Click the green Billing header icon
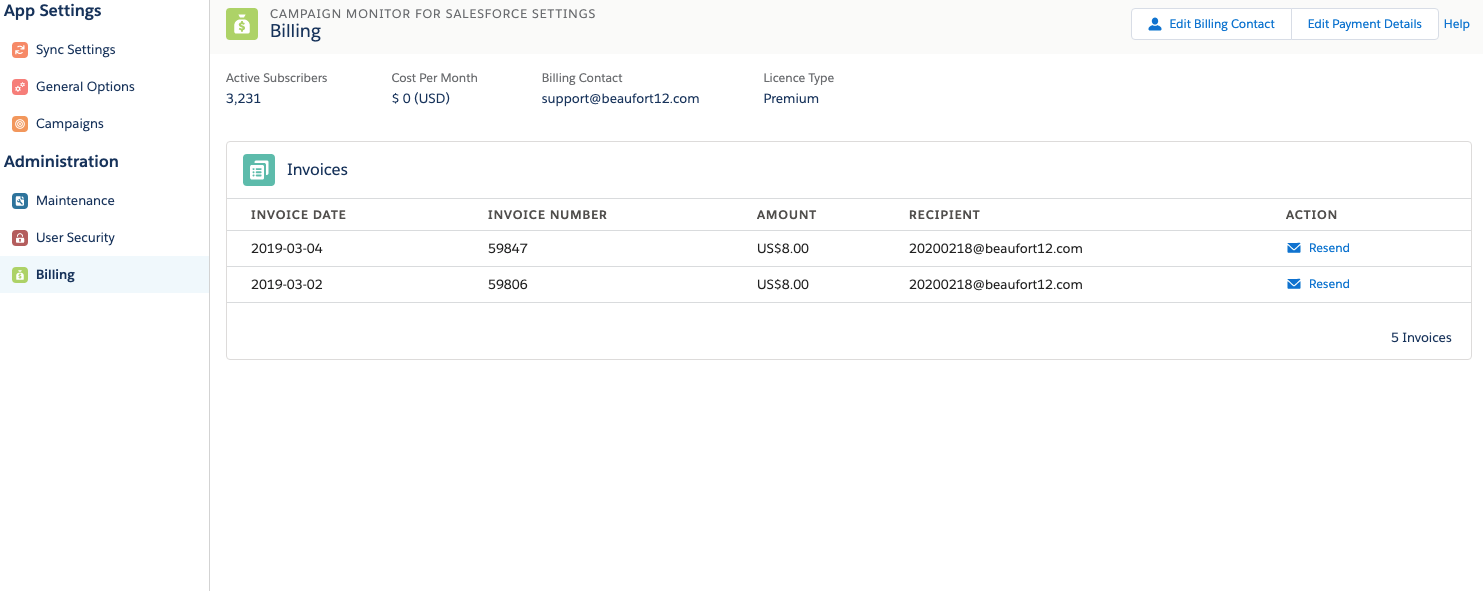Screen dimensions: 1483x591 click(242, 24)
